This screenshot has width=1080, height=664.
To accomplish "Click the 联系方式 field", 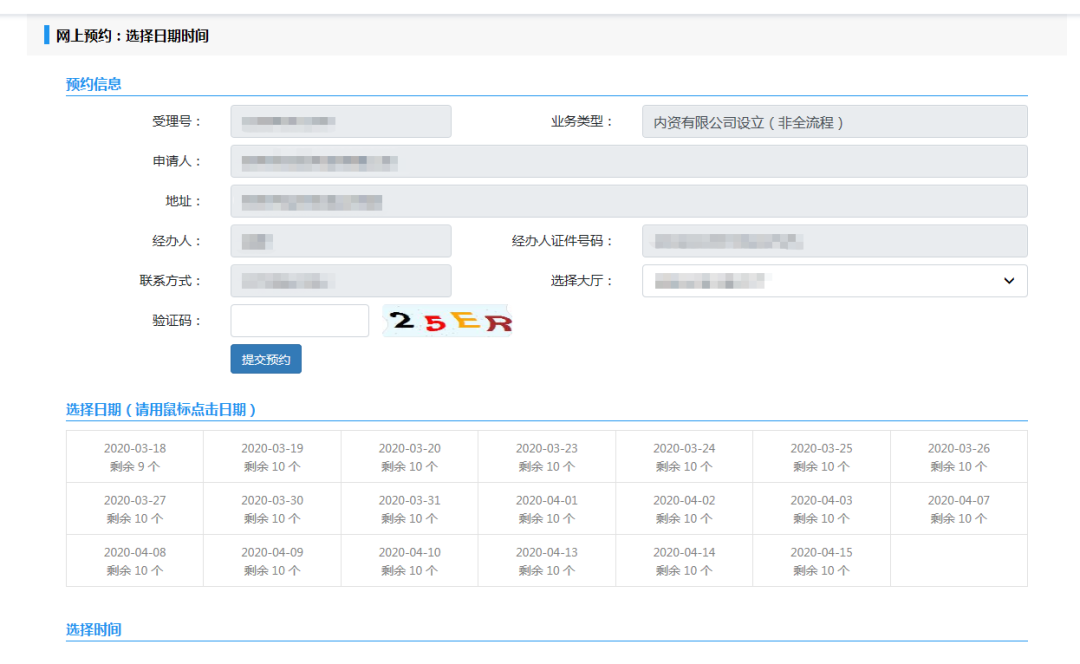I will click(x=341, y=281).
